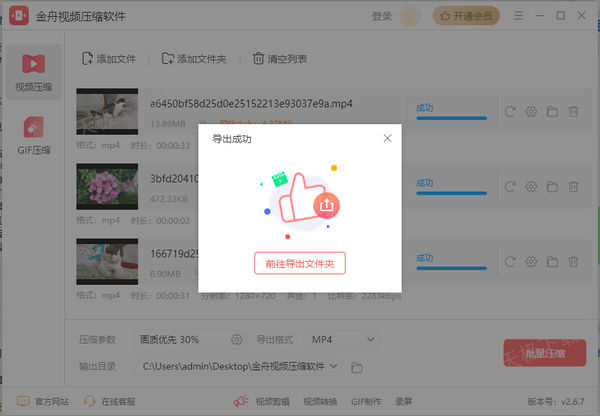
Task: Open output folder for 3bfd2041 video
Action: point(552,187)
